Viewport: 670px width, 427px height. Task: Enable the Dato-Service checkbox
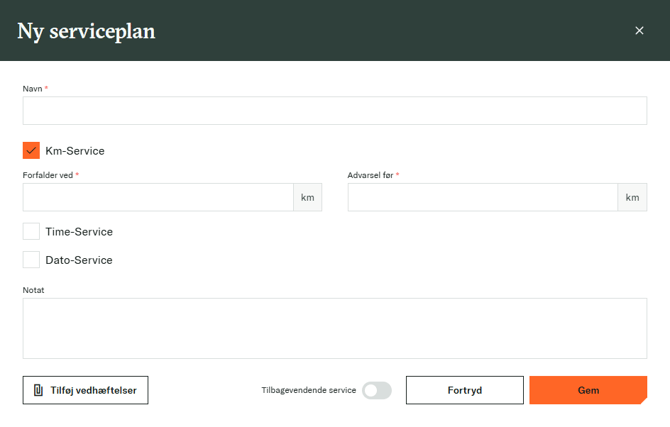31,259
